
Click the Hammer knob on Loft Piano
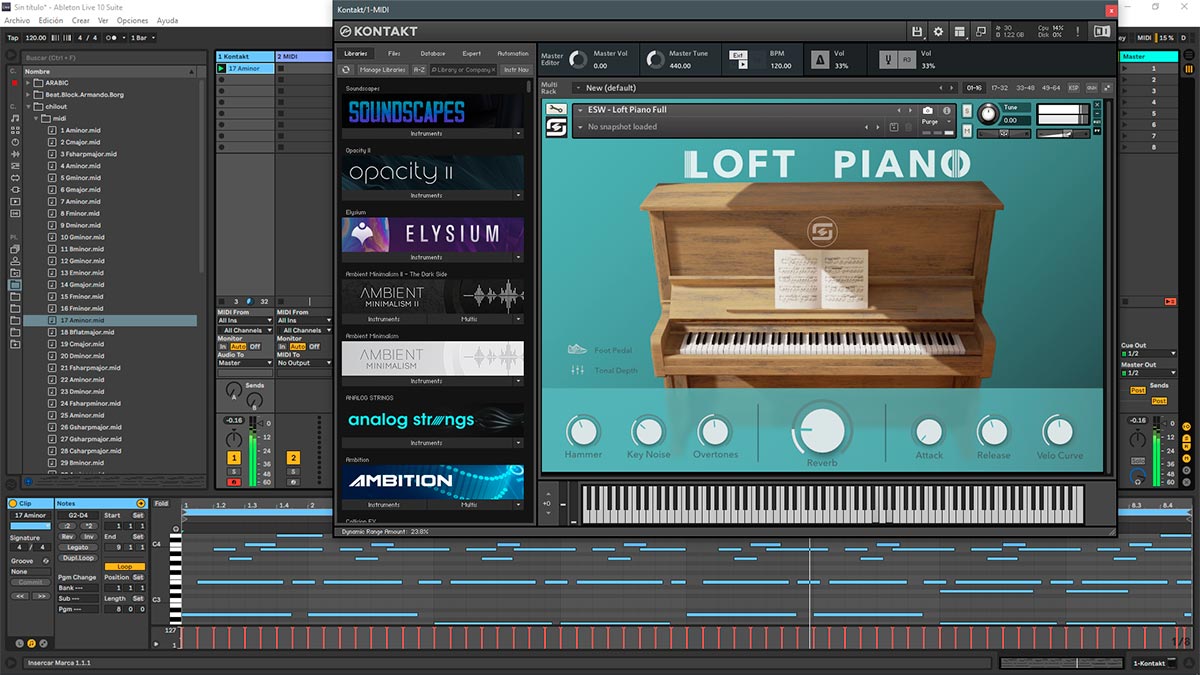point(582,432)
